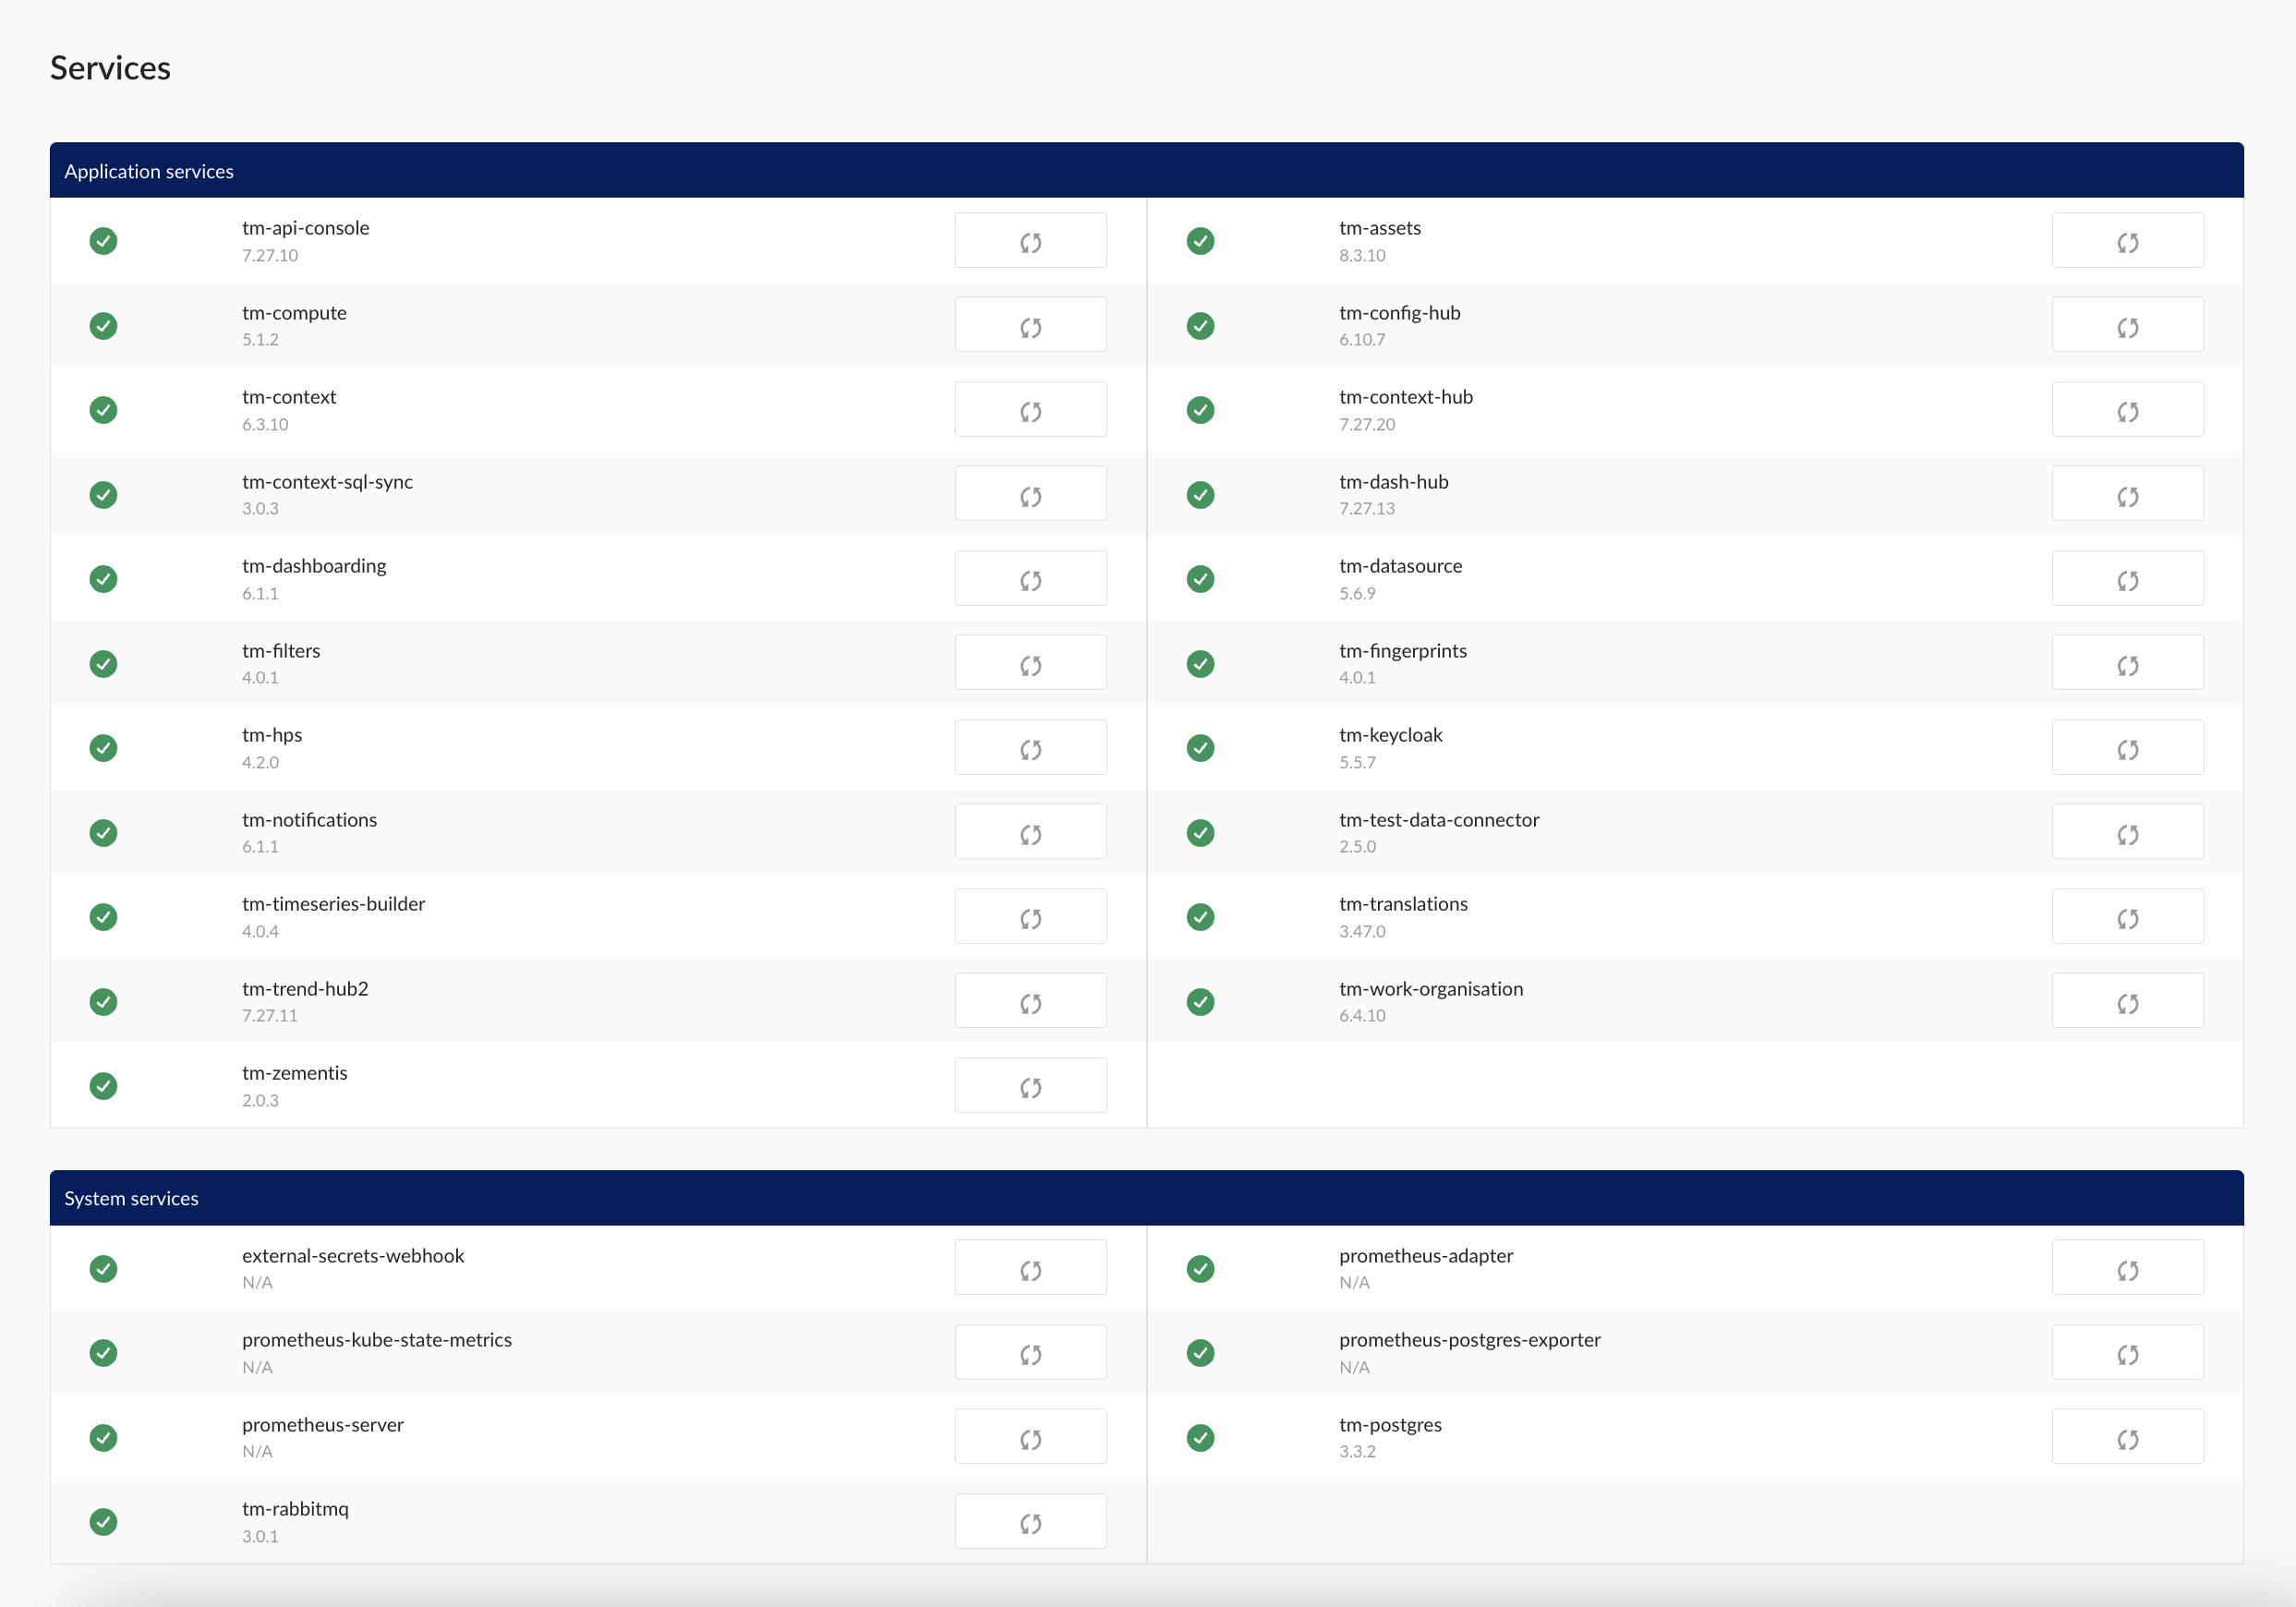Click the Services page heading
This screenshot has width=2296, height=1607.
pyautogui.click(x=110, y=68)
